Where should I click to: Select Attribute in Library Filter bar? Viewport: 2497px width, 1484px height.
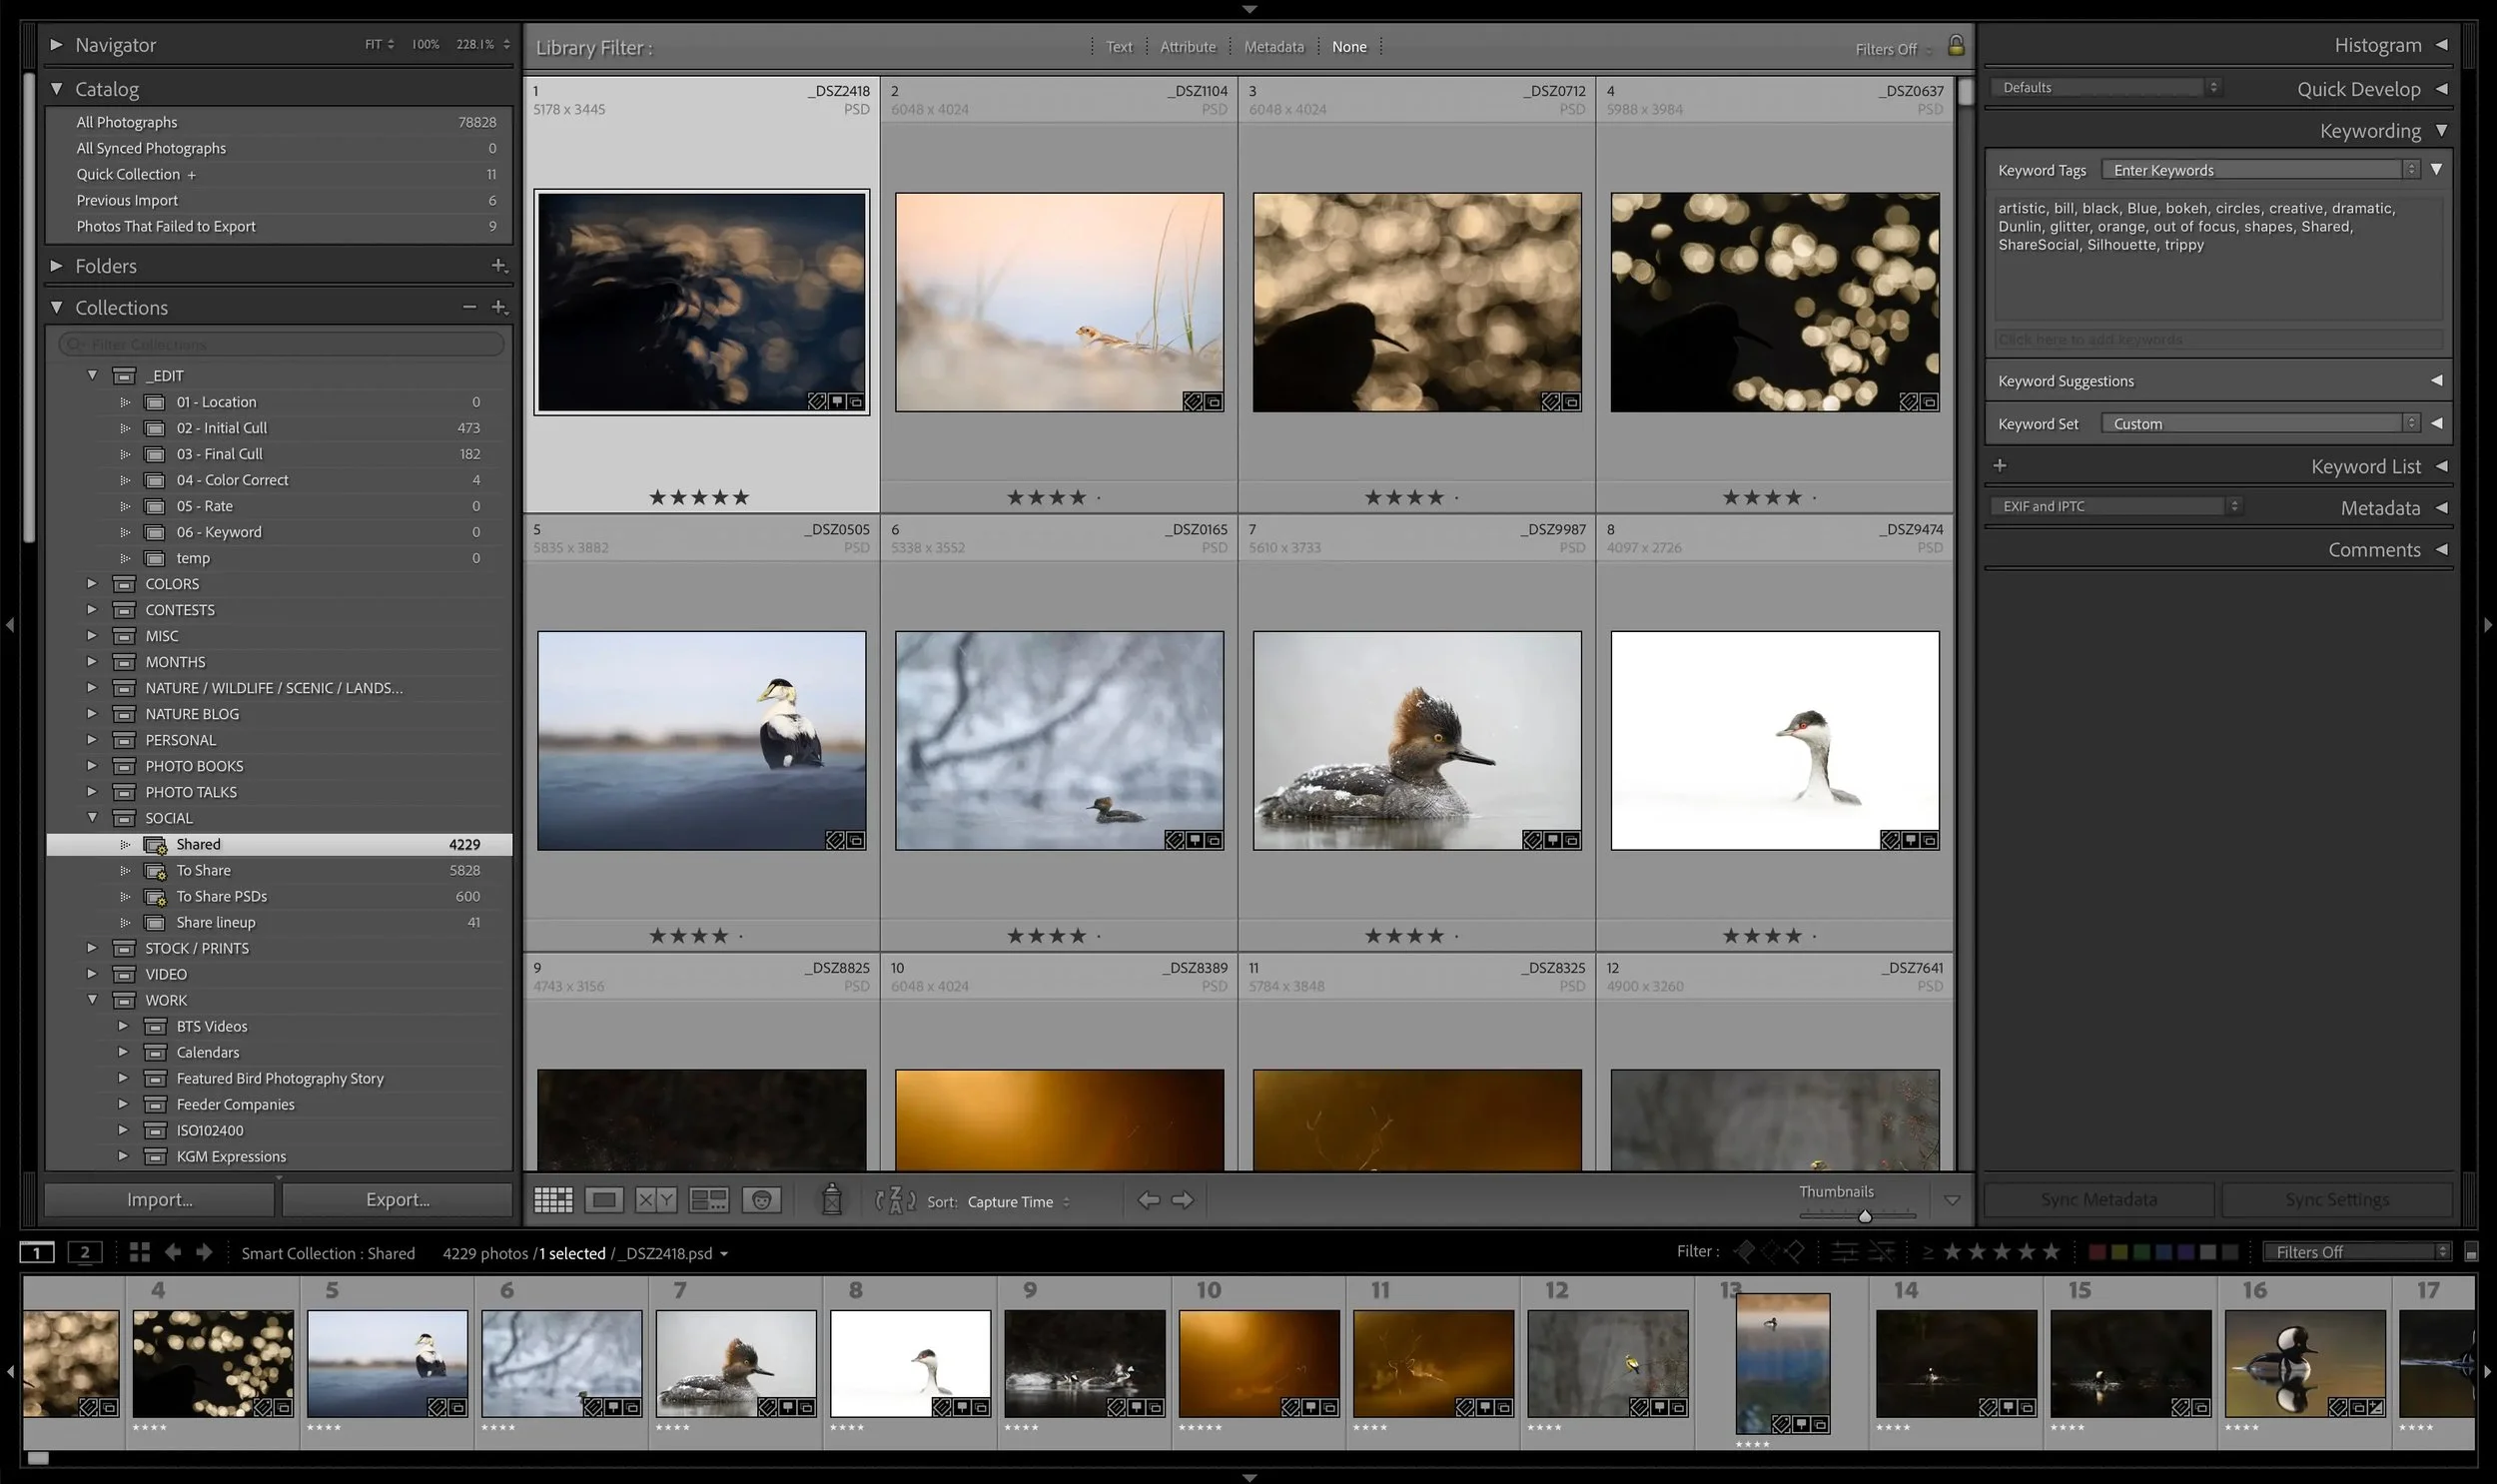coord(1187,47)
